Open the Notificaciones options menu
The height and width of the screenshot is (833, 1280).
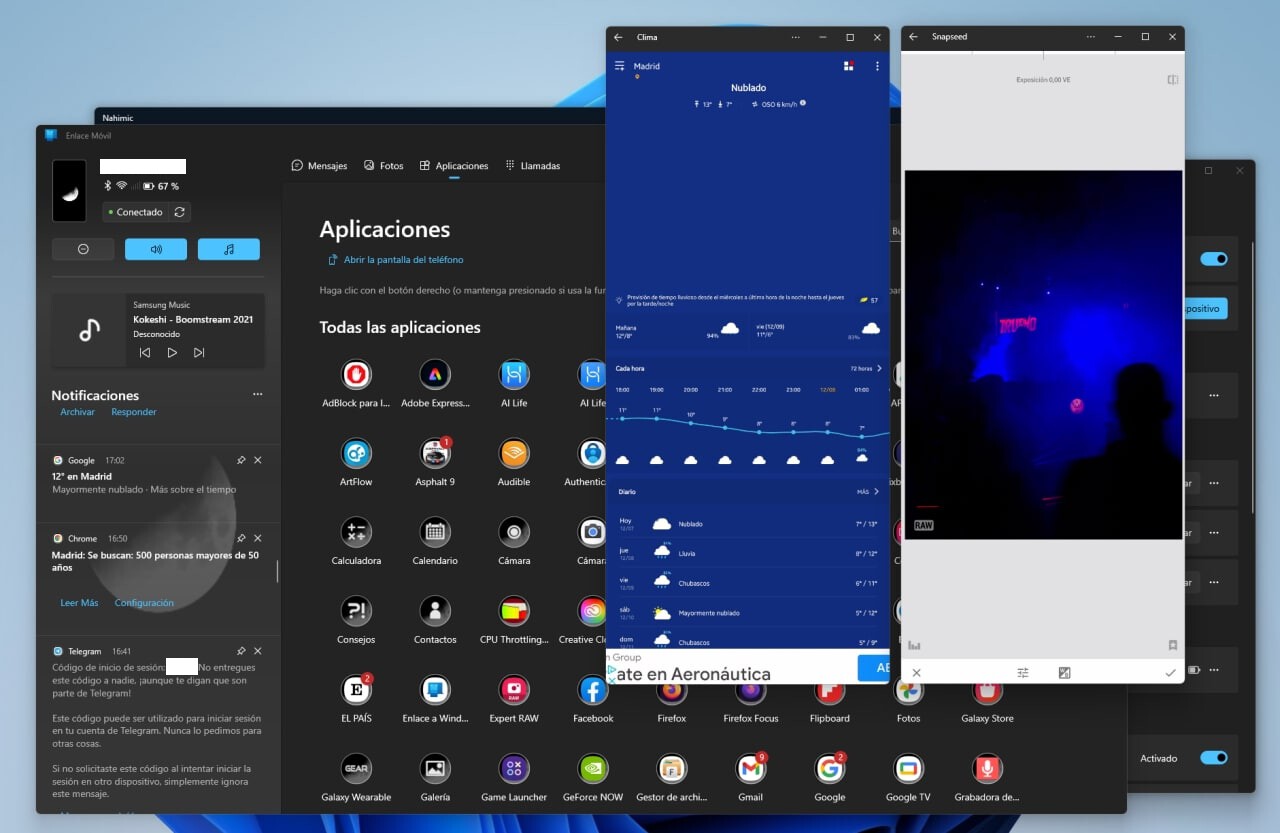coord(257,394)
